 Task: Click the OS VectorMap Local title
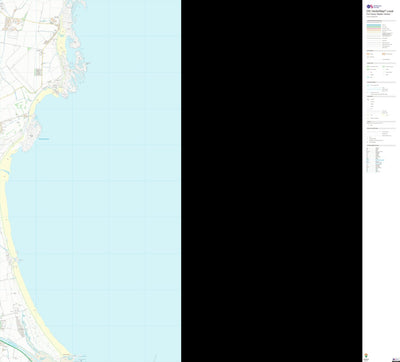click(380, 11)
